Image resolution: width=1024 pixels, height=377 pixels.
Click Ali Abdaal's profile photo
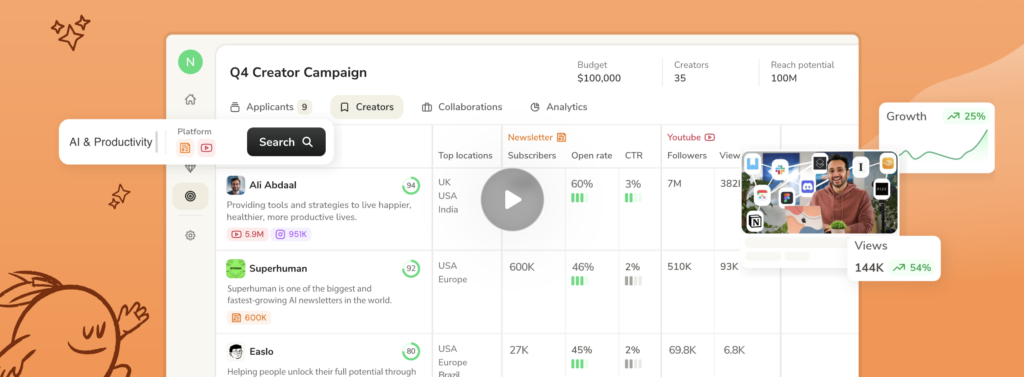click(236, 185)
